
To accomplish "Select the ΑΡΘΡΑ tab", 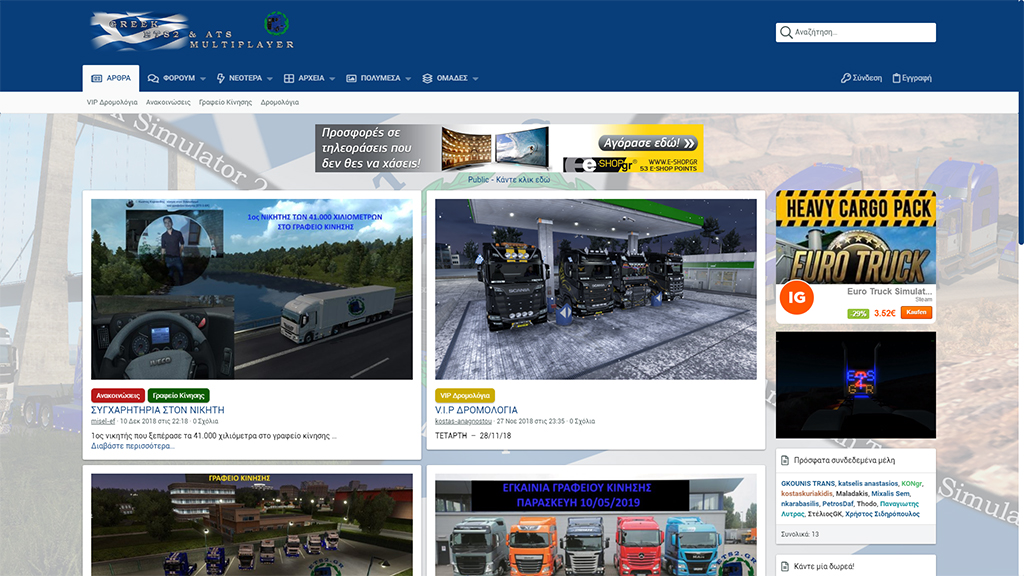I will pos(111,78).
